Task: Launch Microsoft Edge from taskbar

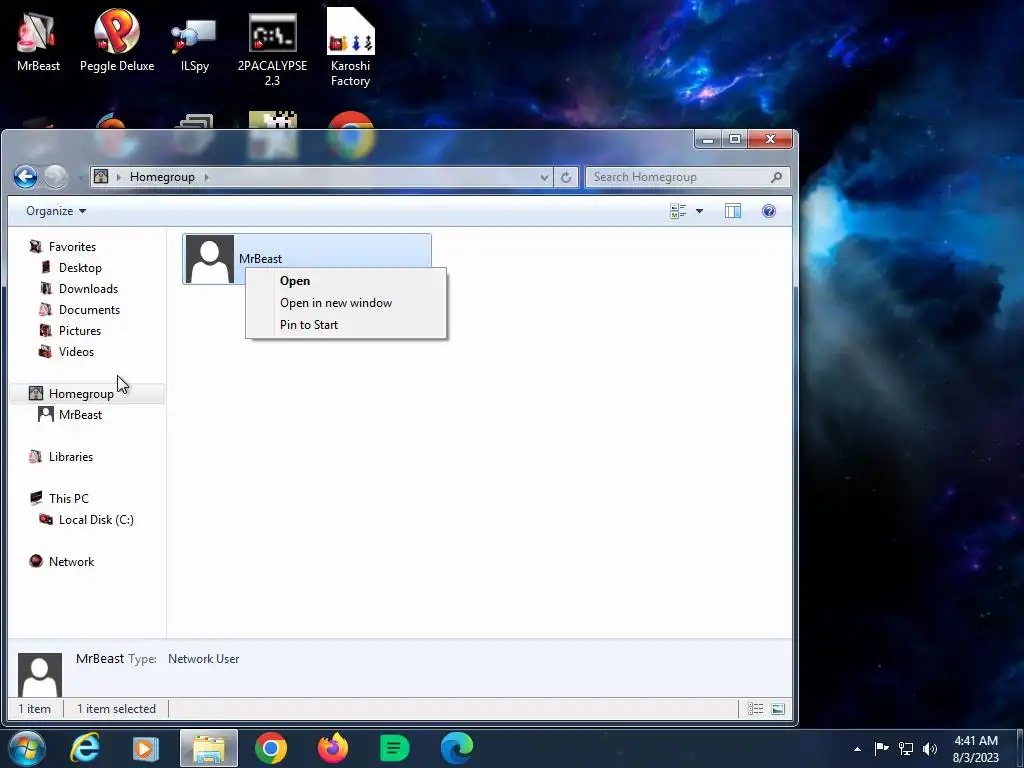Action: (456, 748)
